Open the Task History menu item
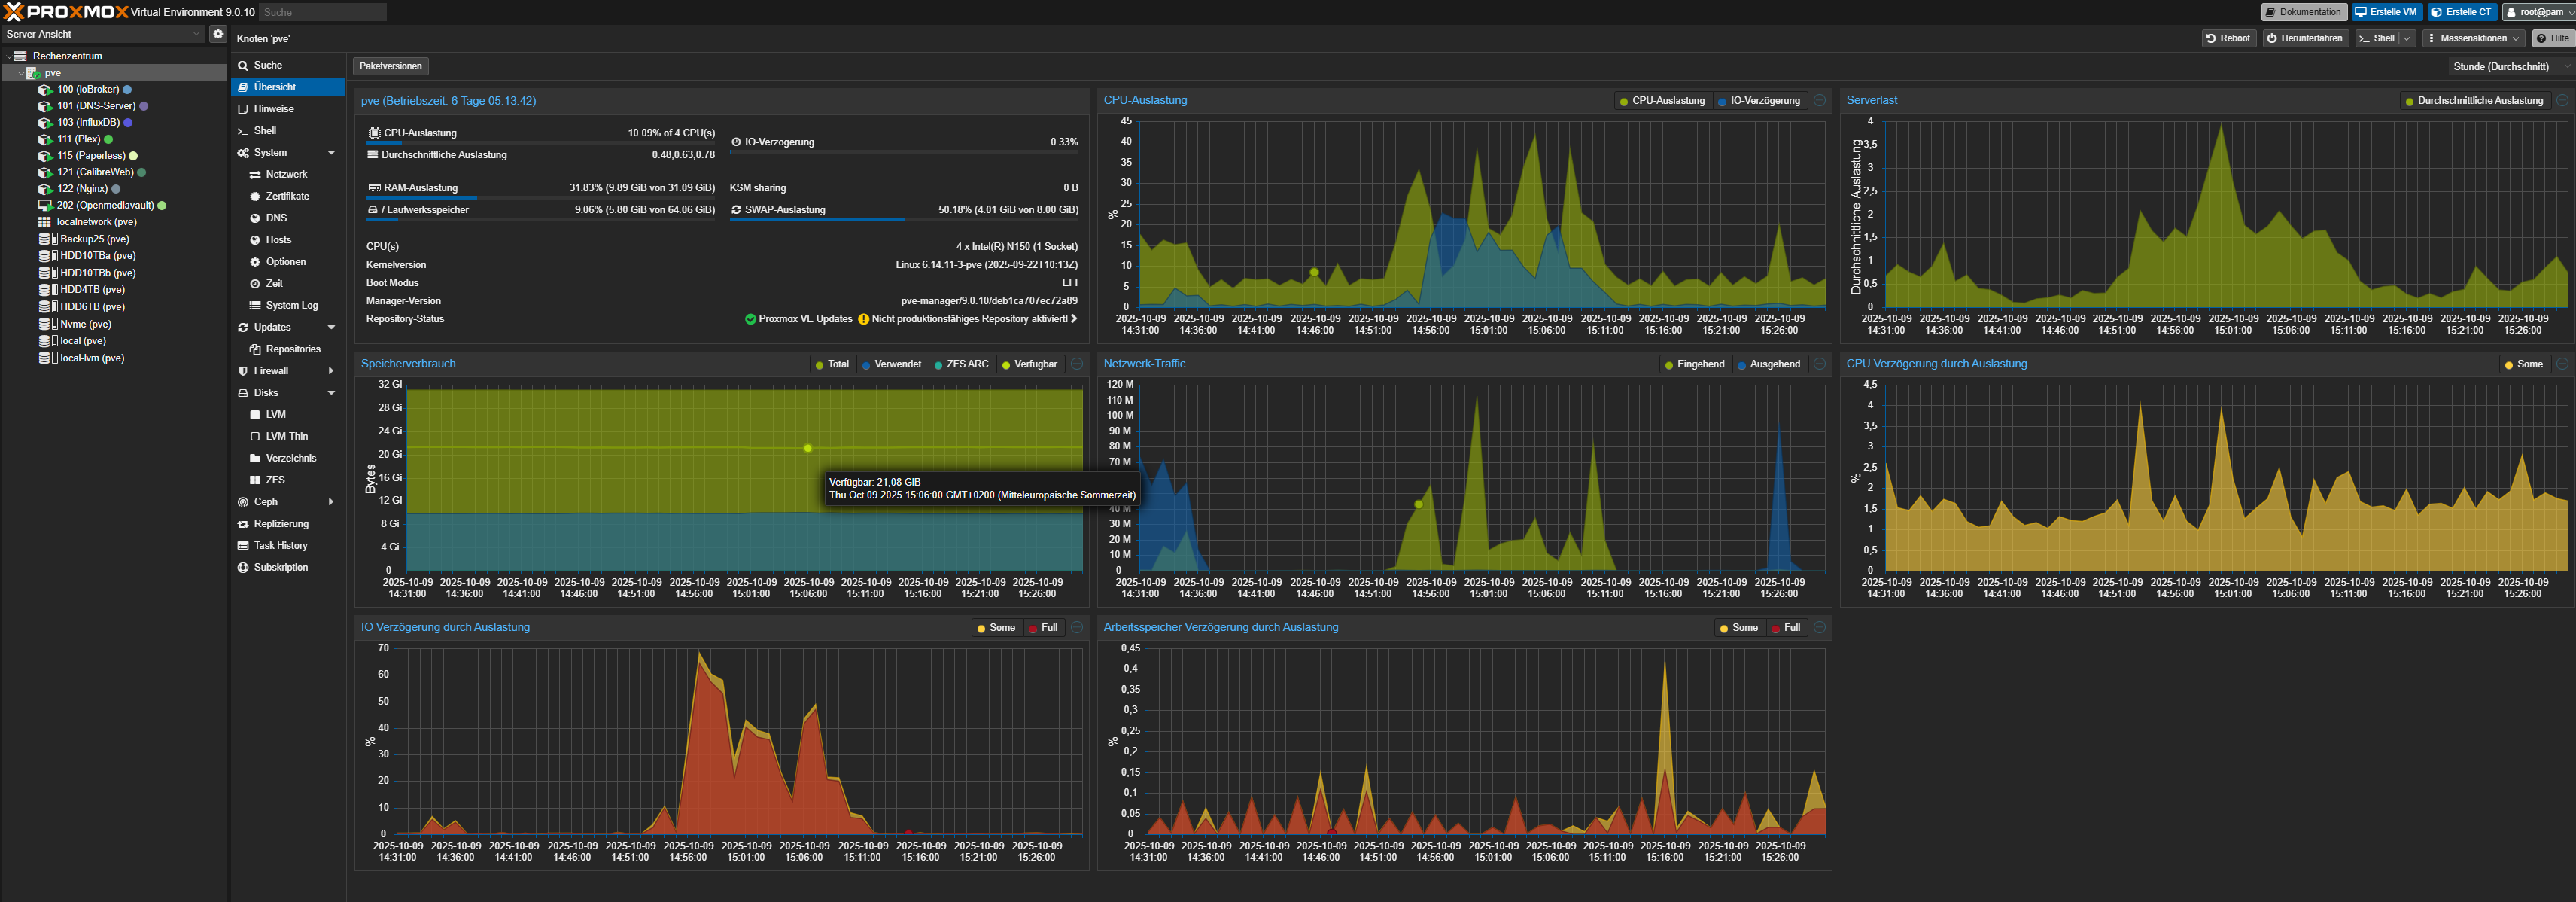Image resolution: width=2576 pixels, height=902 pixels. click(x=280, y=546)
